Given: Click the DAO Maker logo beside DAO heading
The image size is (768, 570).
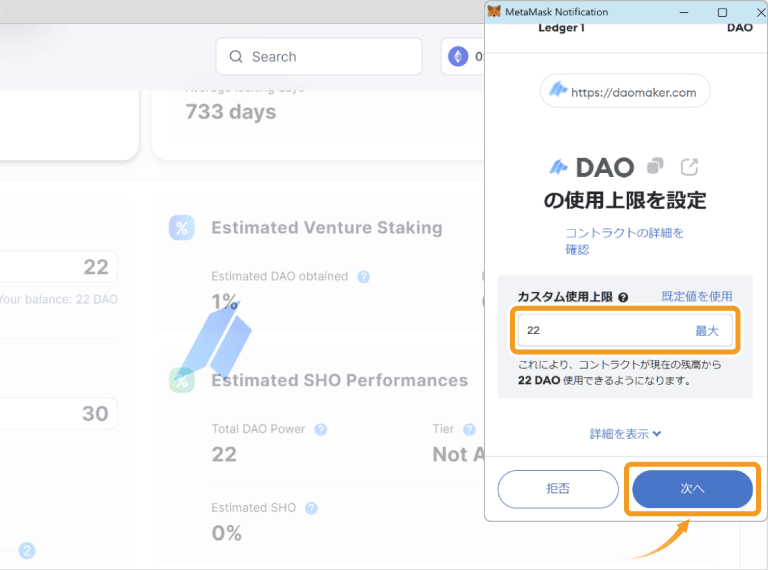Looking at the screenshot, I should click(x=558, y=167).
